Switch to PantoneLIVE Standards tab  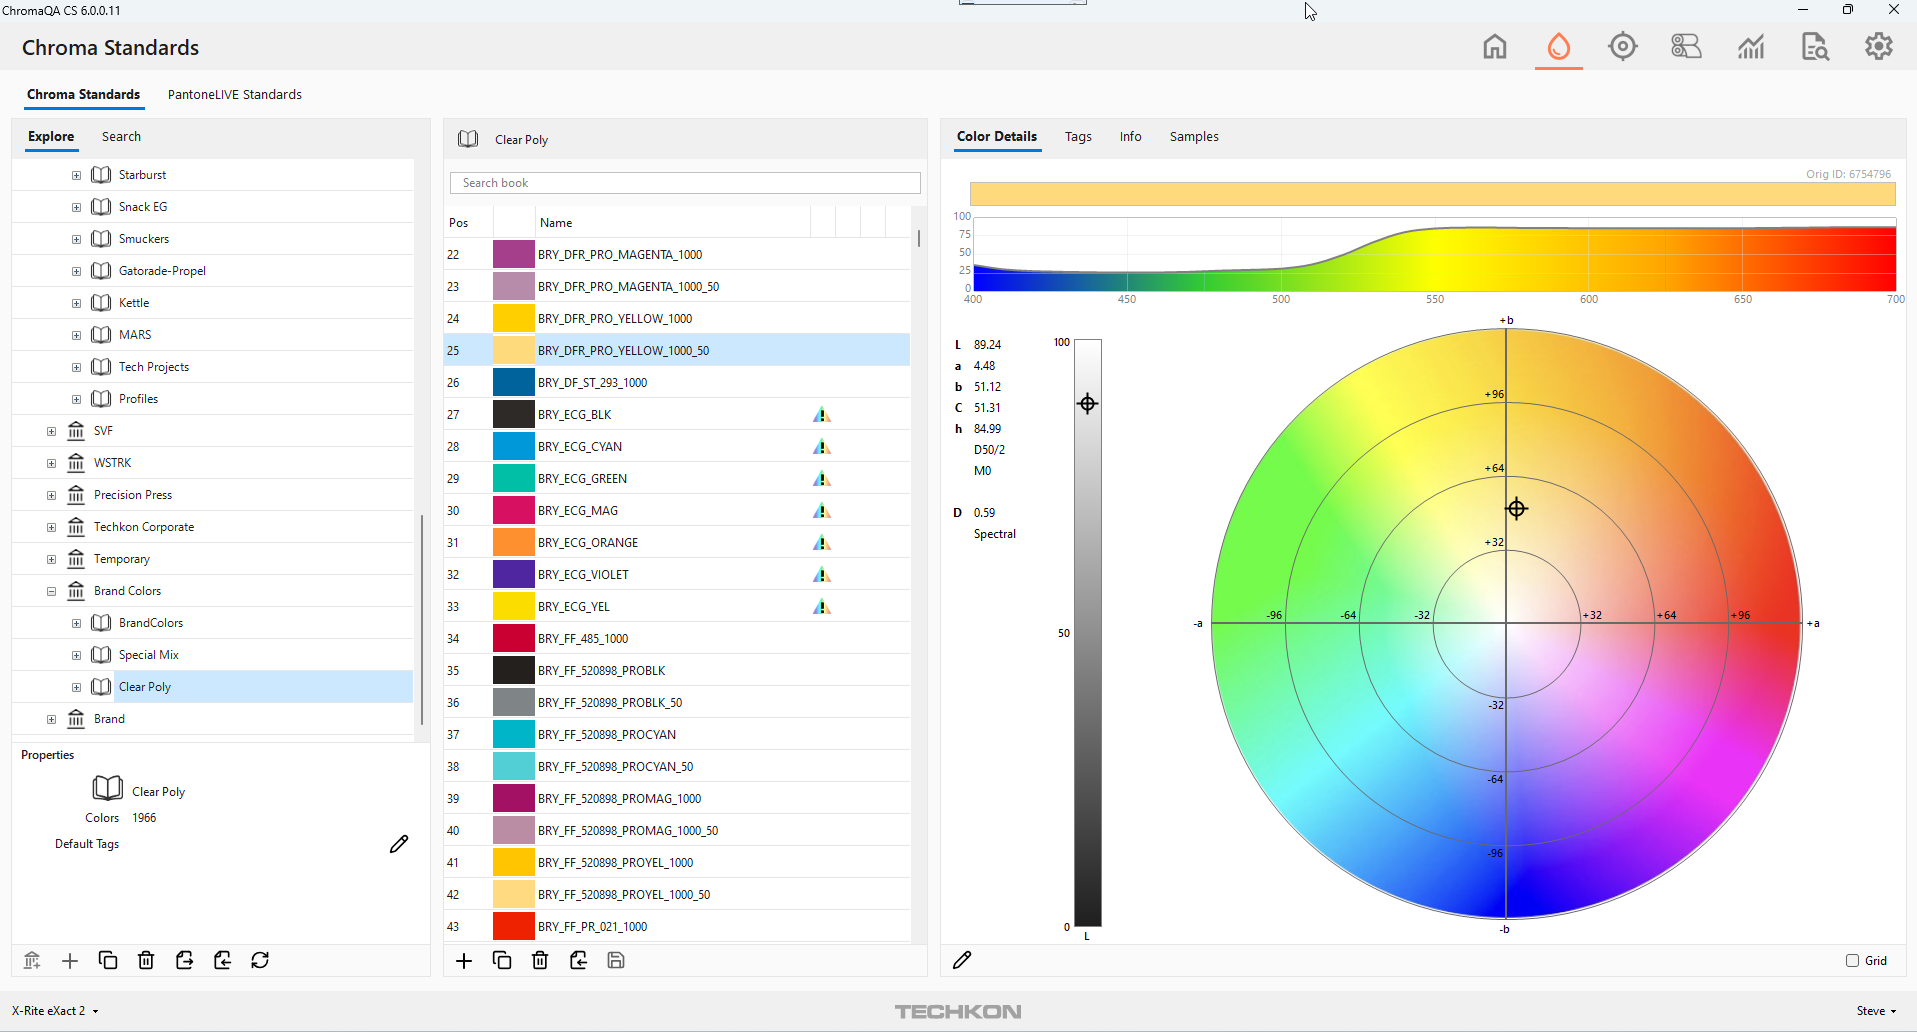click(235, 94)
